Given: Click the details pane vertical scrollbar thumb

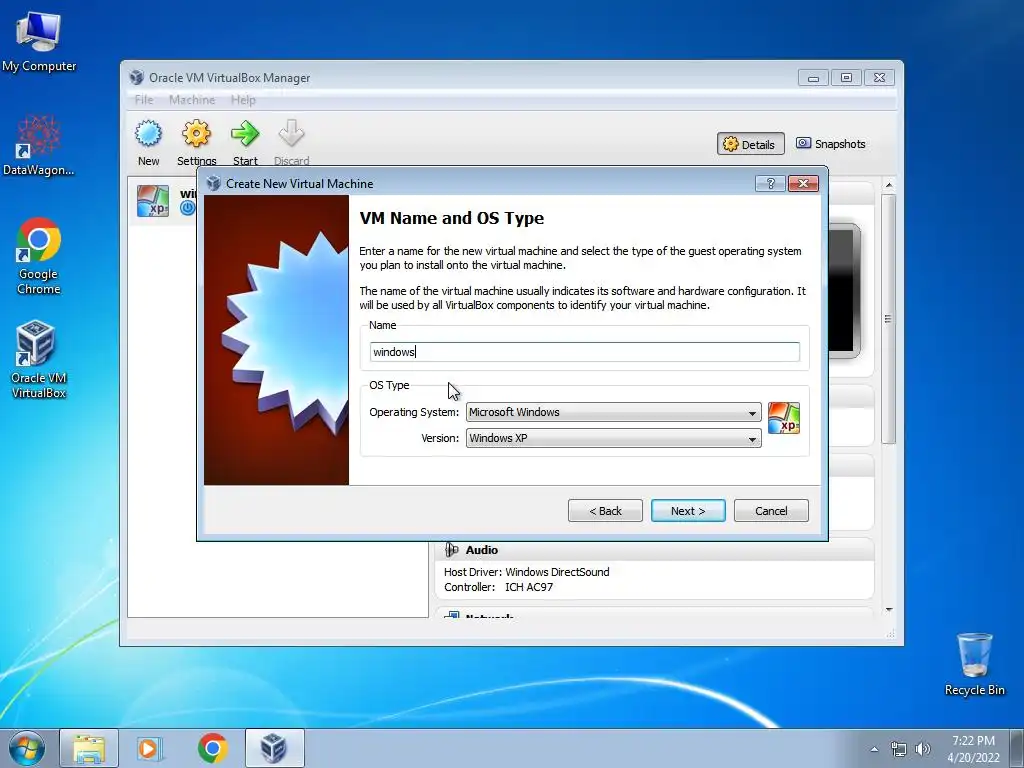Looking at the screenshot, I should (x=889, y=319).
